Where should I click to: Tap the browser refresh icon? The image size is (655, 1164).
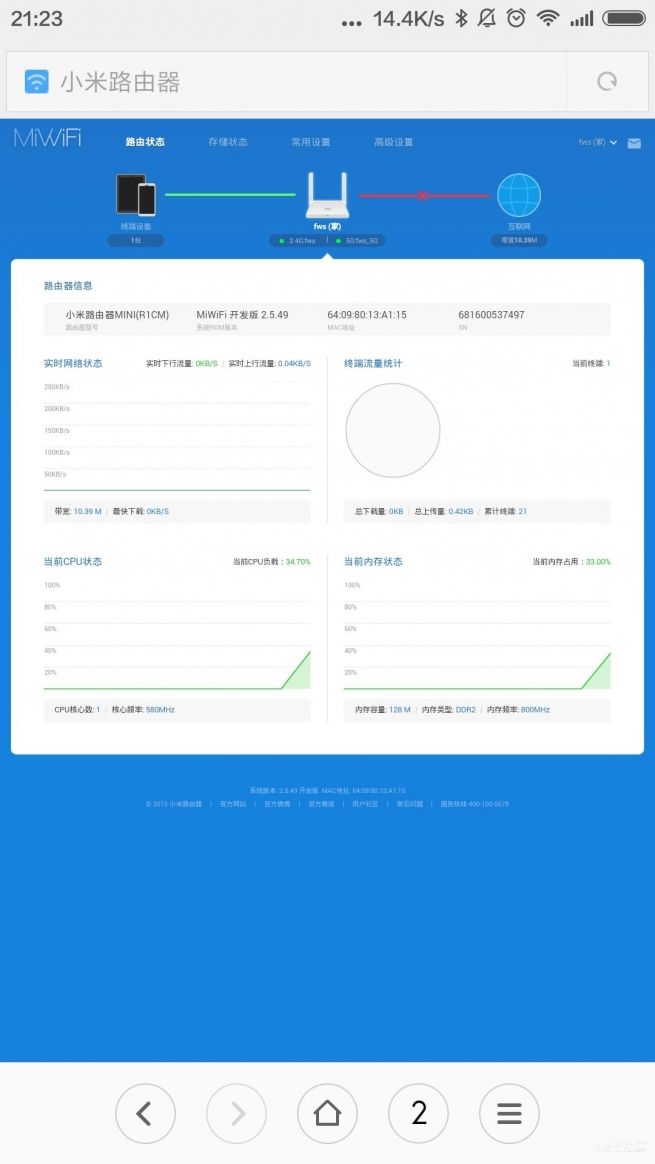click(607, 81)
